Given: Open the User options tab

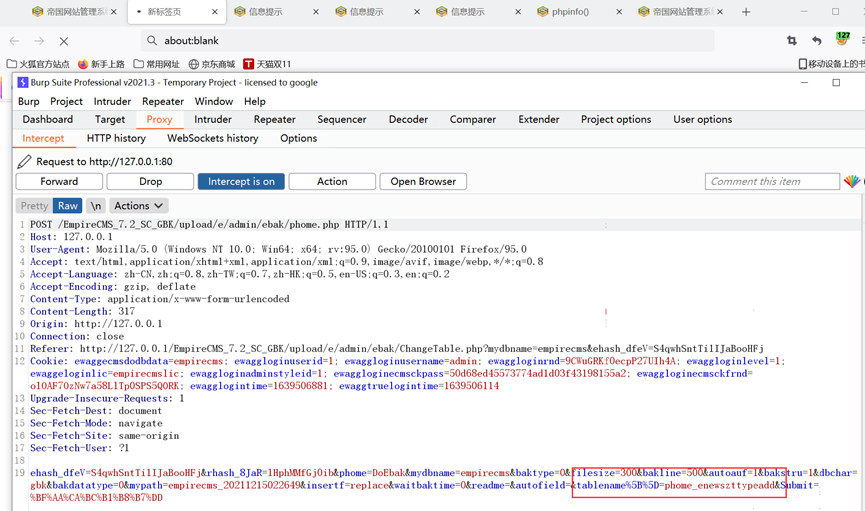Looking at the screenshot, I should (702, 119).
